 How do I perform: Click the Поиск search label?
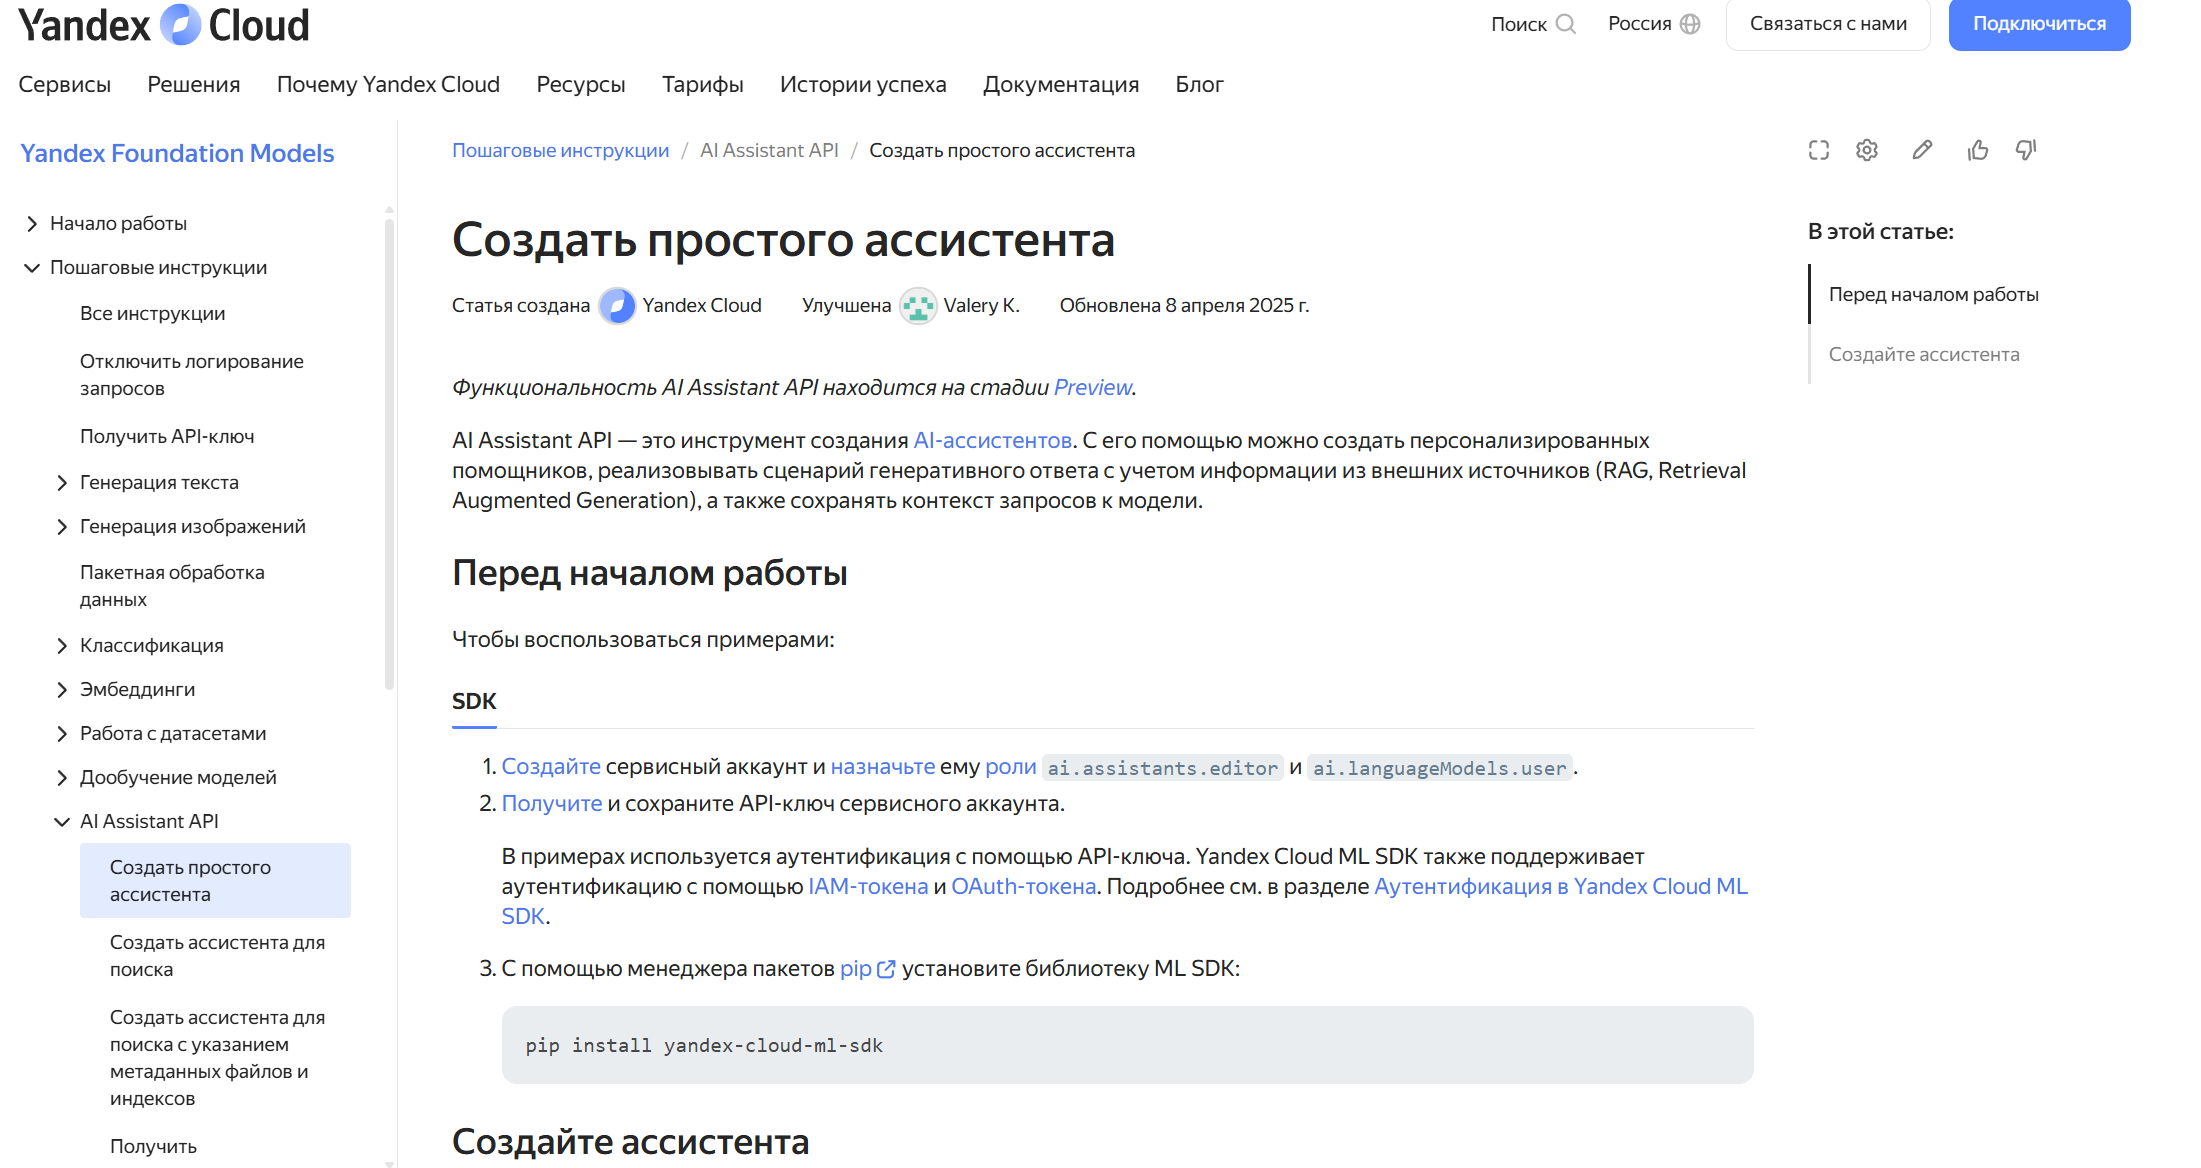(x=1519, y=24)
